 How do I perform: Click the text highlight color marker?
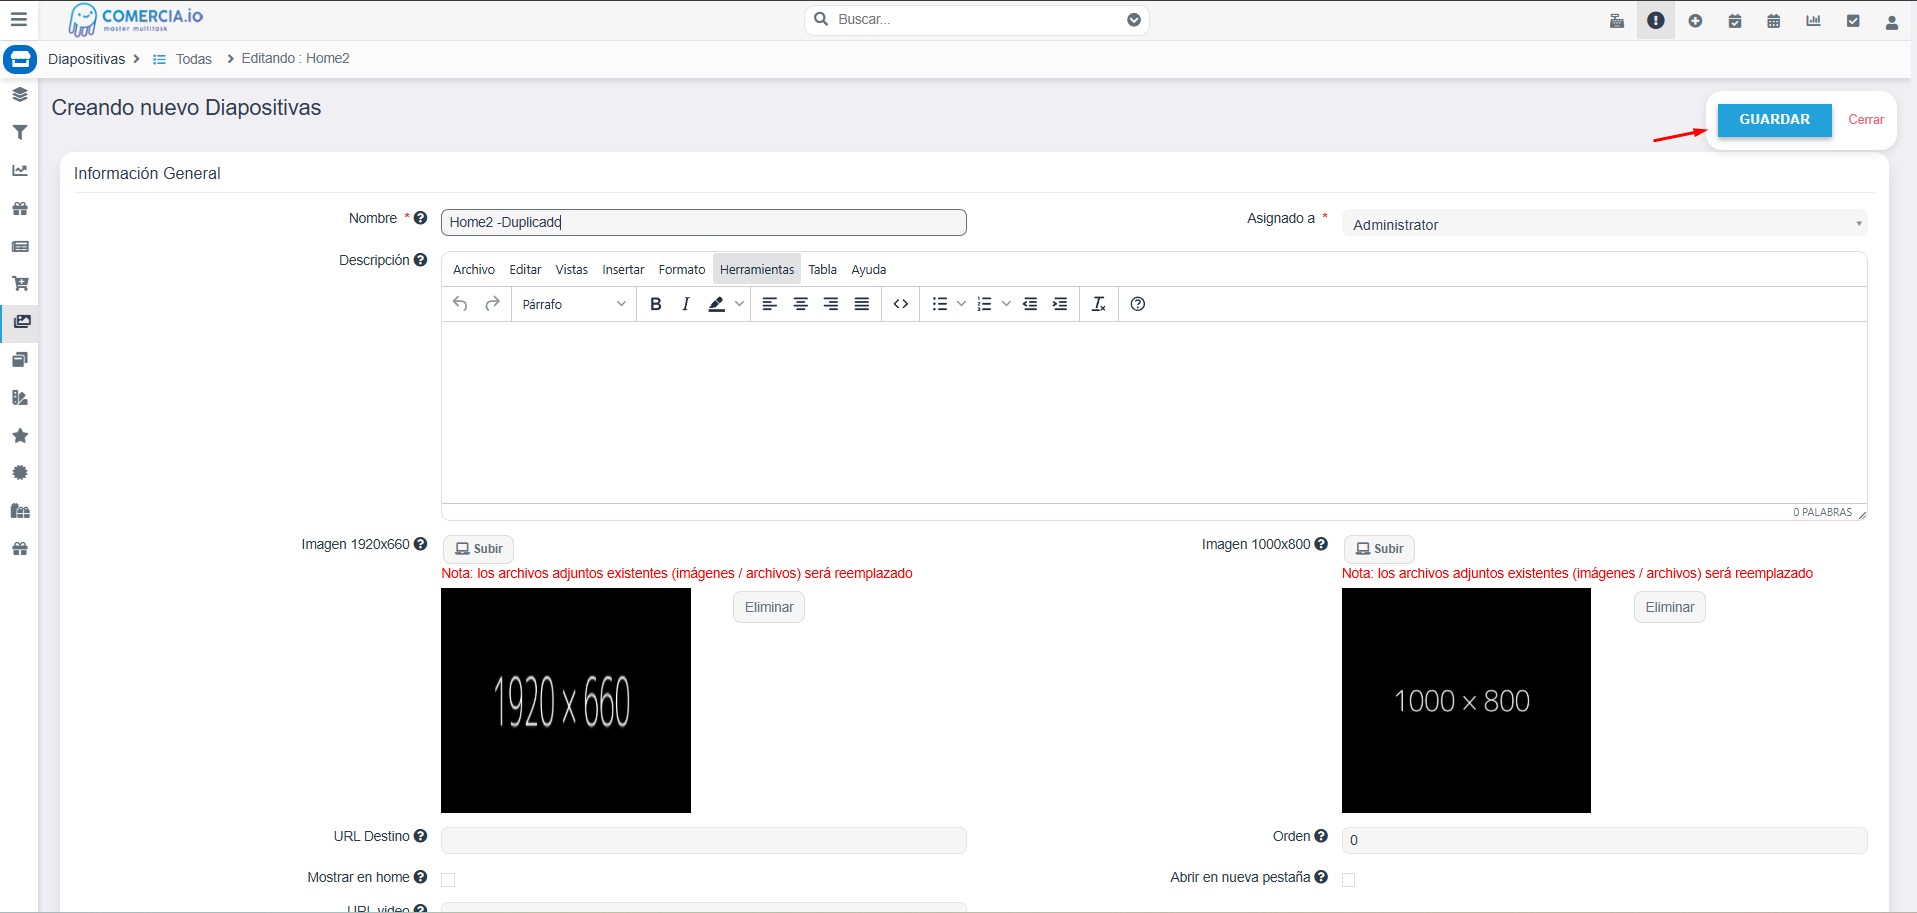click(x=717, y=304)
